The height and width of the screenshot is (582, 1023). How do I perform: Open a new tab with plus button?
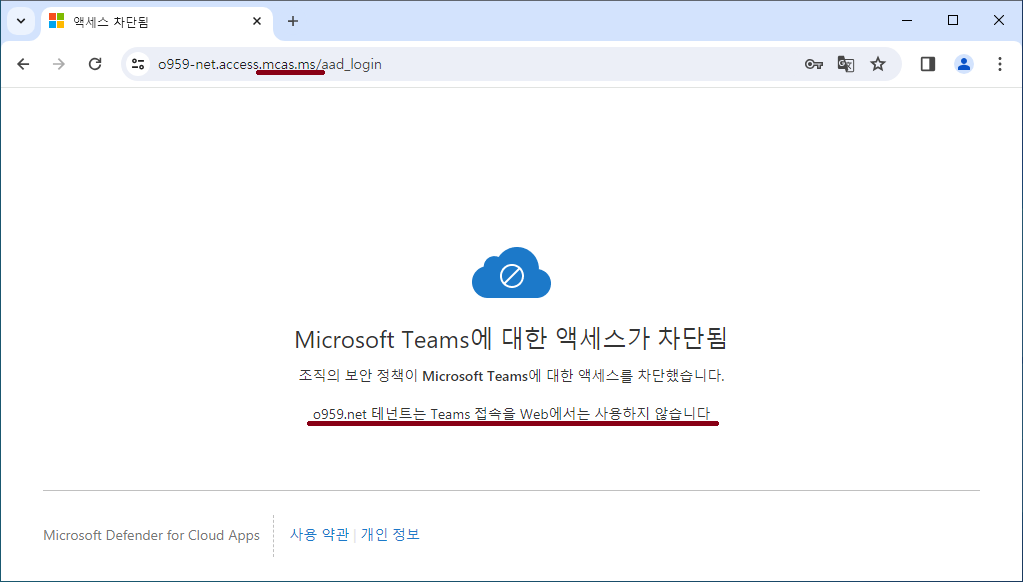pyautogui.click(x=293, y=22)
